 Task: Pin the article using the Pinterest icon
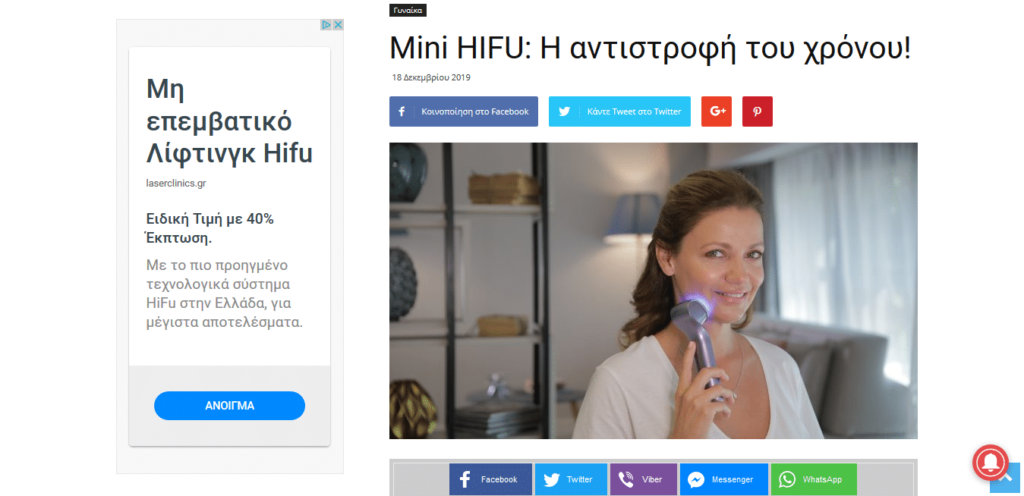[757, 112]
